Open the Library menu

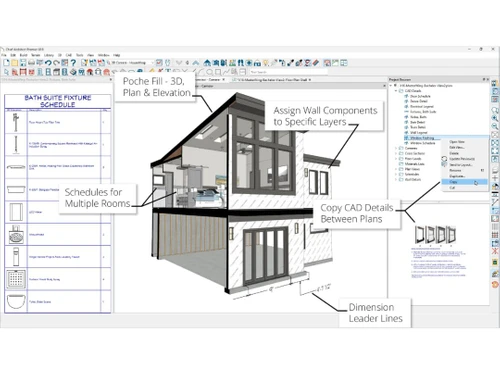tap(49, 55)
